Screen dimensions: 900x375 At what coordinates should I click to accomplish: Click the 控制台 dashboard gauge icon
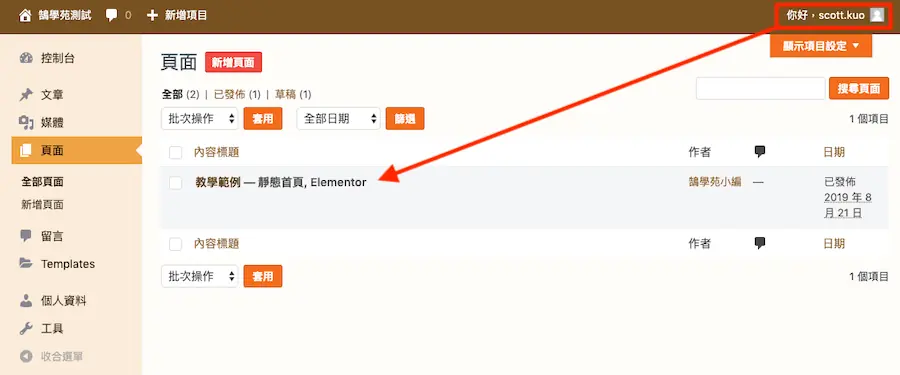click(26, 58)
